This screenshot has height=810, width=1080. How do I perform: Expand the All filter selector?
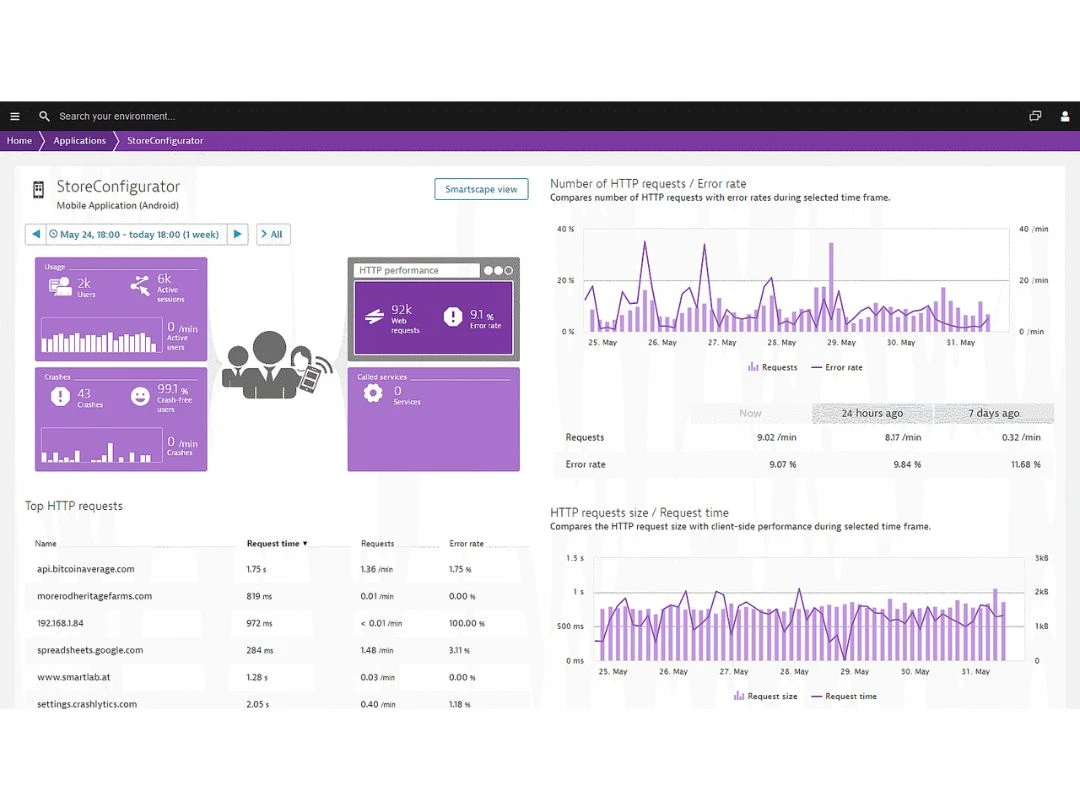click(272, 235)
